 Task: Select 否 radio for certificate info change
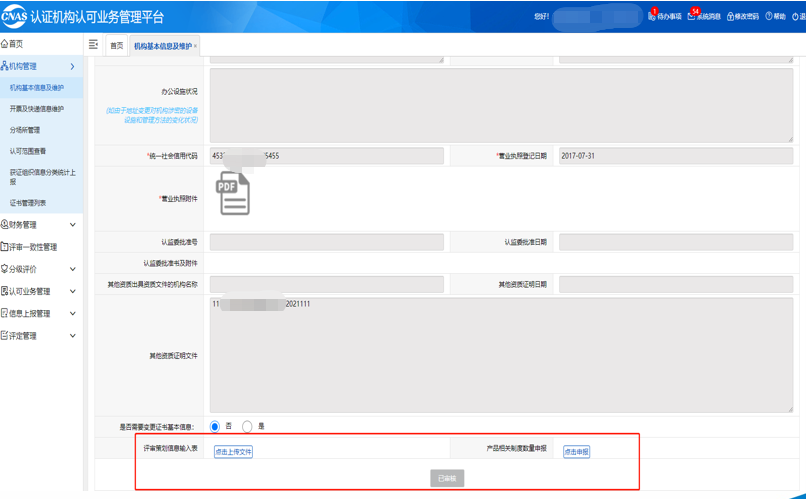(215, 427)
